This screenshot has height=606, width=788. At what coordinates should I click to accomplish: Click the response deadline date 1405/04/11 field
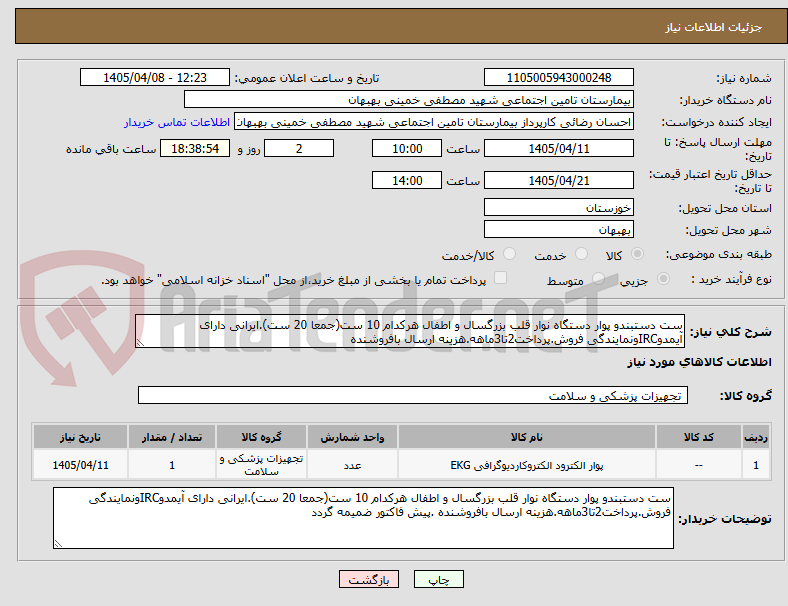click(x=559, y=148)
